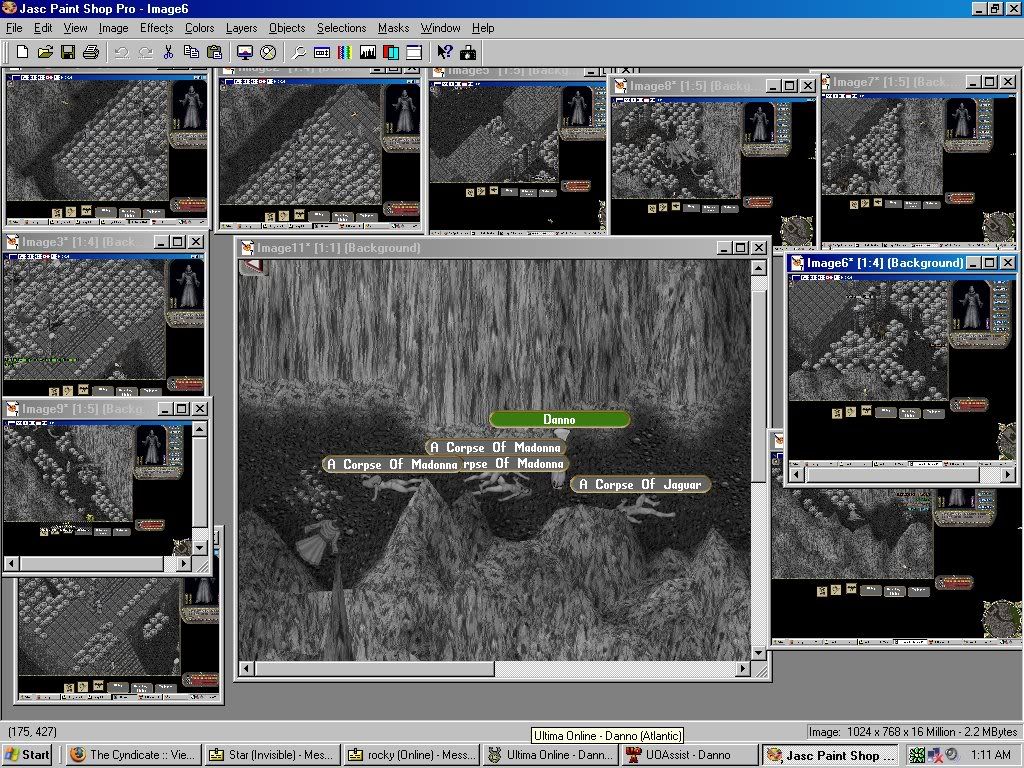This screenshot has height=768, width=1024.
Task: Activate the Image9 window title bar
Action: tap(107, 409)
